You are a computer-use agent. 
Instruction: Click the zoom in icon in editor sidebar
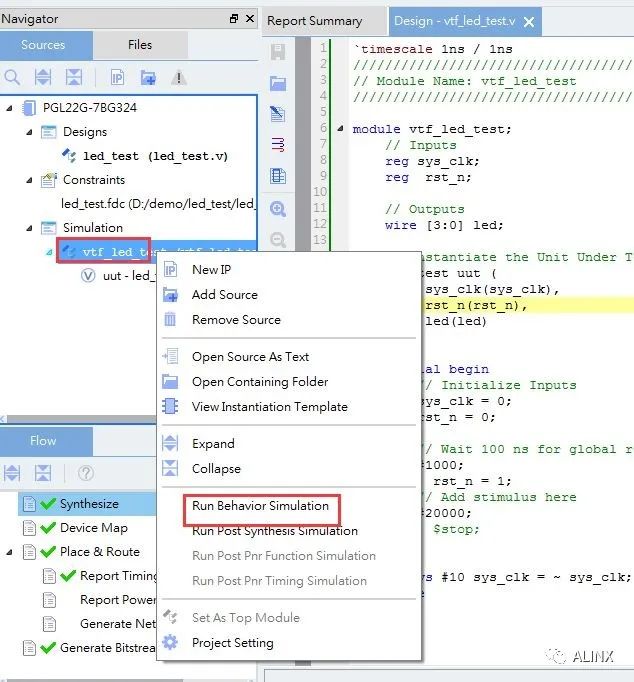(x=278, y=209)
